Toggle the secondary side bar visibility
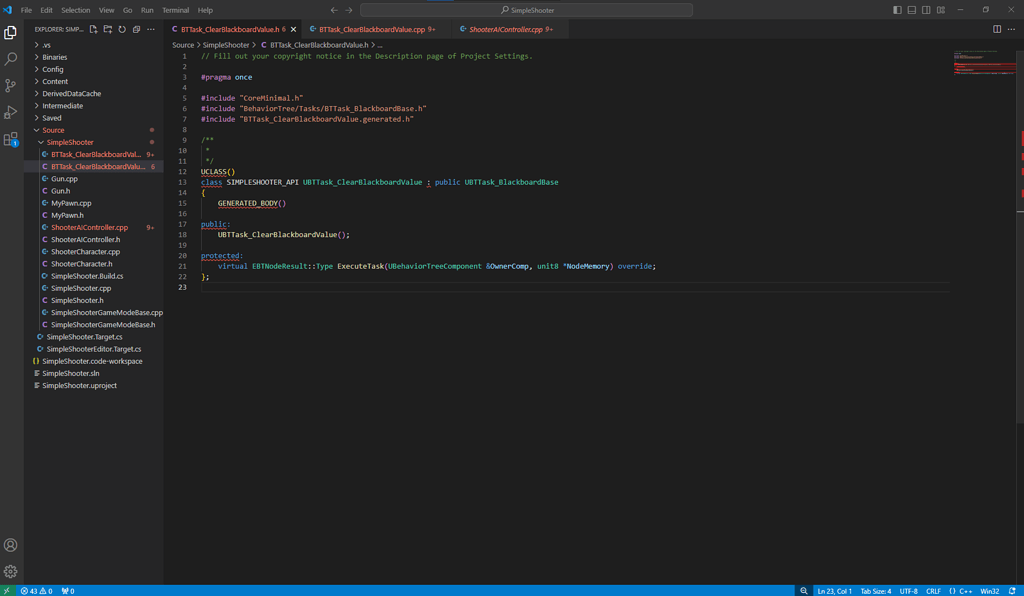 [926, 10]
